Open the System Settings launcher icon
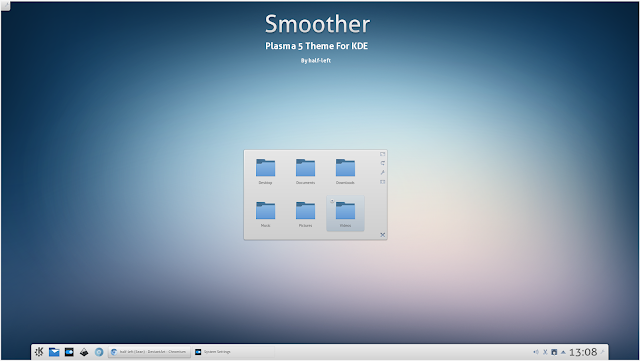The width and height of the screenshot is (640, 361). pyautogui.click(x=69, y=352)
